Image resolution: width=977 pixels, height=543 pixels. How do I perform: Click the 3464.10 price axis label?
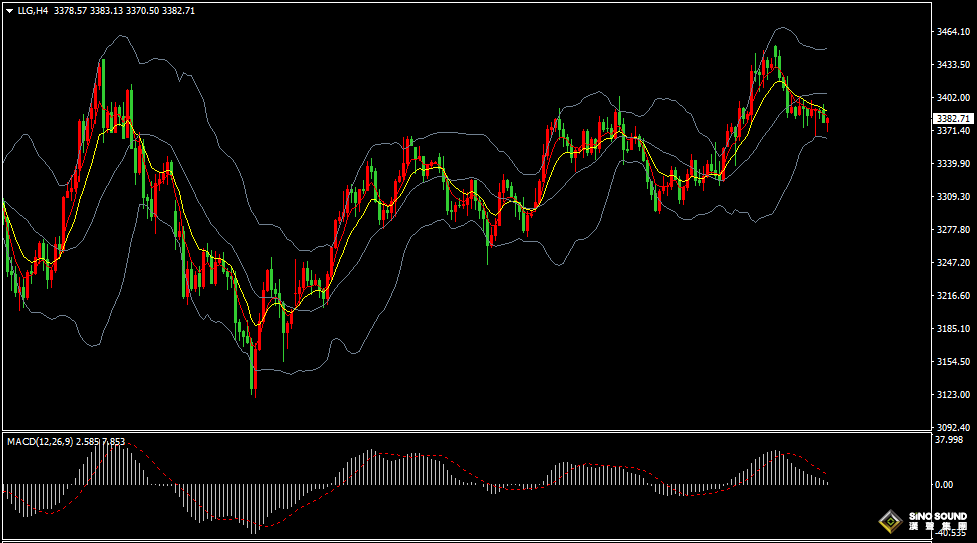tap(953, 32)
